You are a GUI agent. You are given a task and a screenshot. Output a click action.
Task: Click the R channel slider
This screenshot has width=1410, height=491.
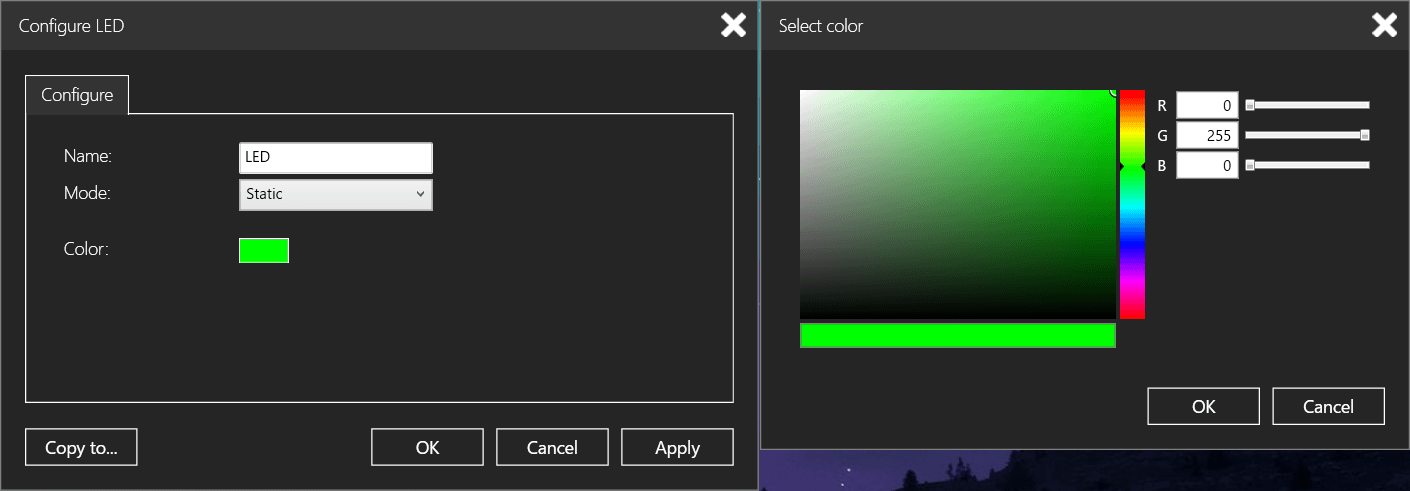coord(1307,105)
